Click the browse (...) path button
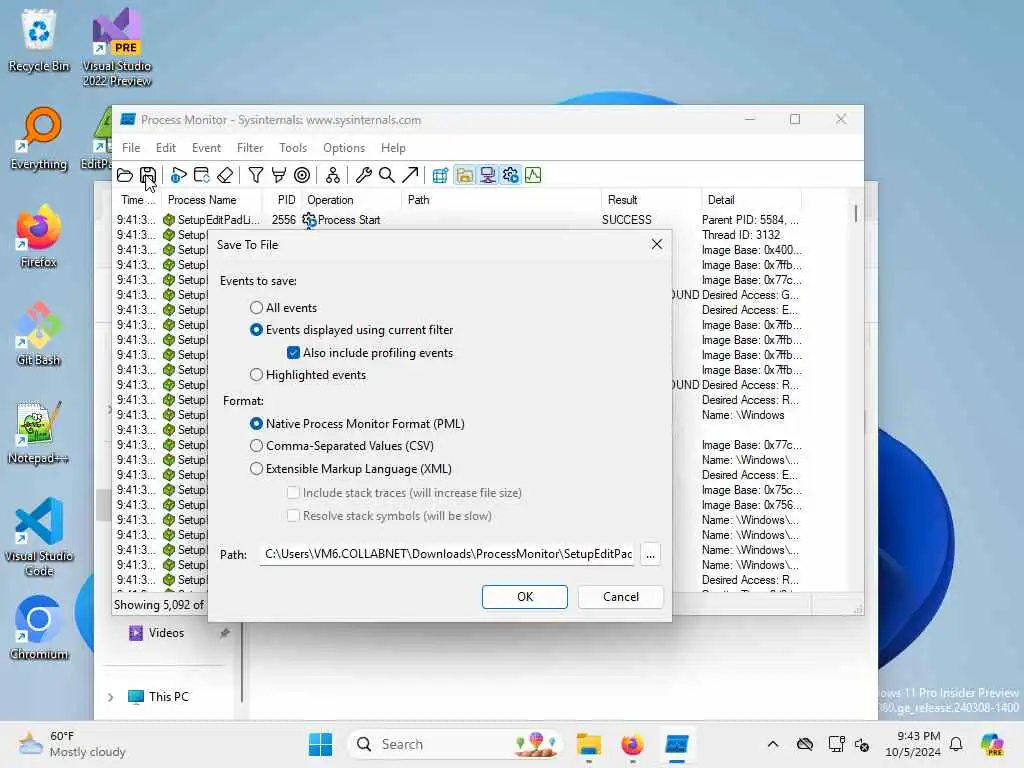The height and width of the screenshot is (768, 1024). coord(650,554)
